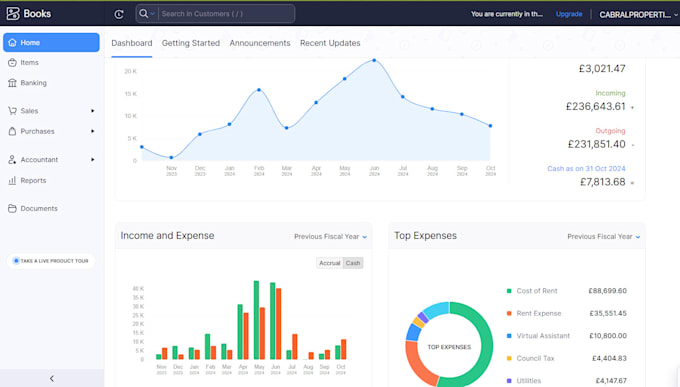Click the Income and Expense heading
This screenshot has width=680, height=387.
point(167,236)
